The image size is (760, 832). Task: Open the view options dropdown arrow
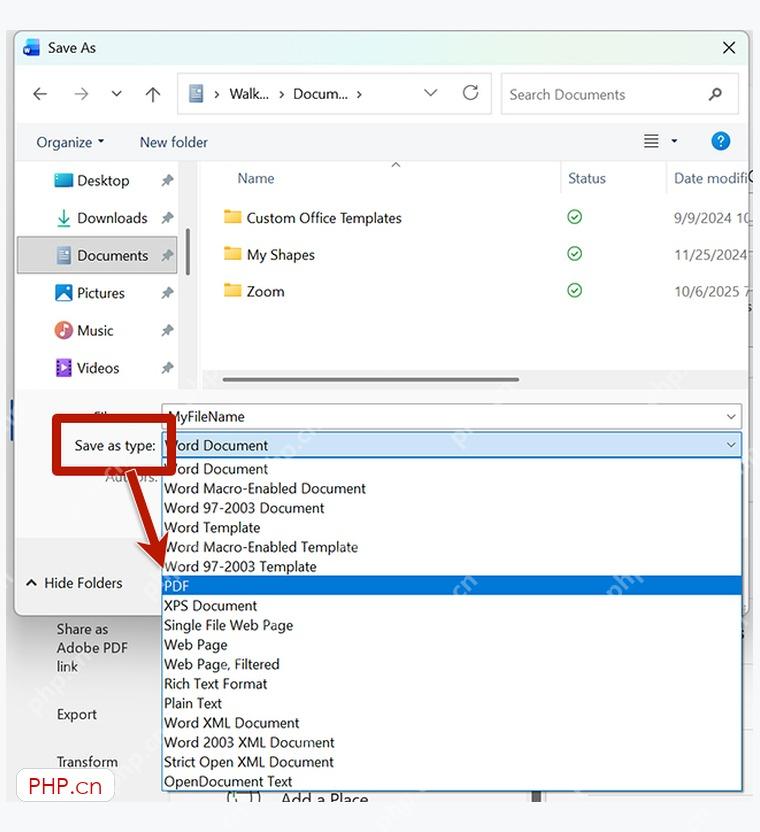(x=674, y=141)
